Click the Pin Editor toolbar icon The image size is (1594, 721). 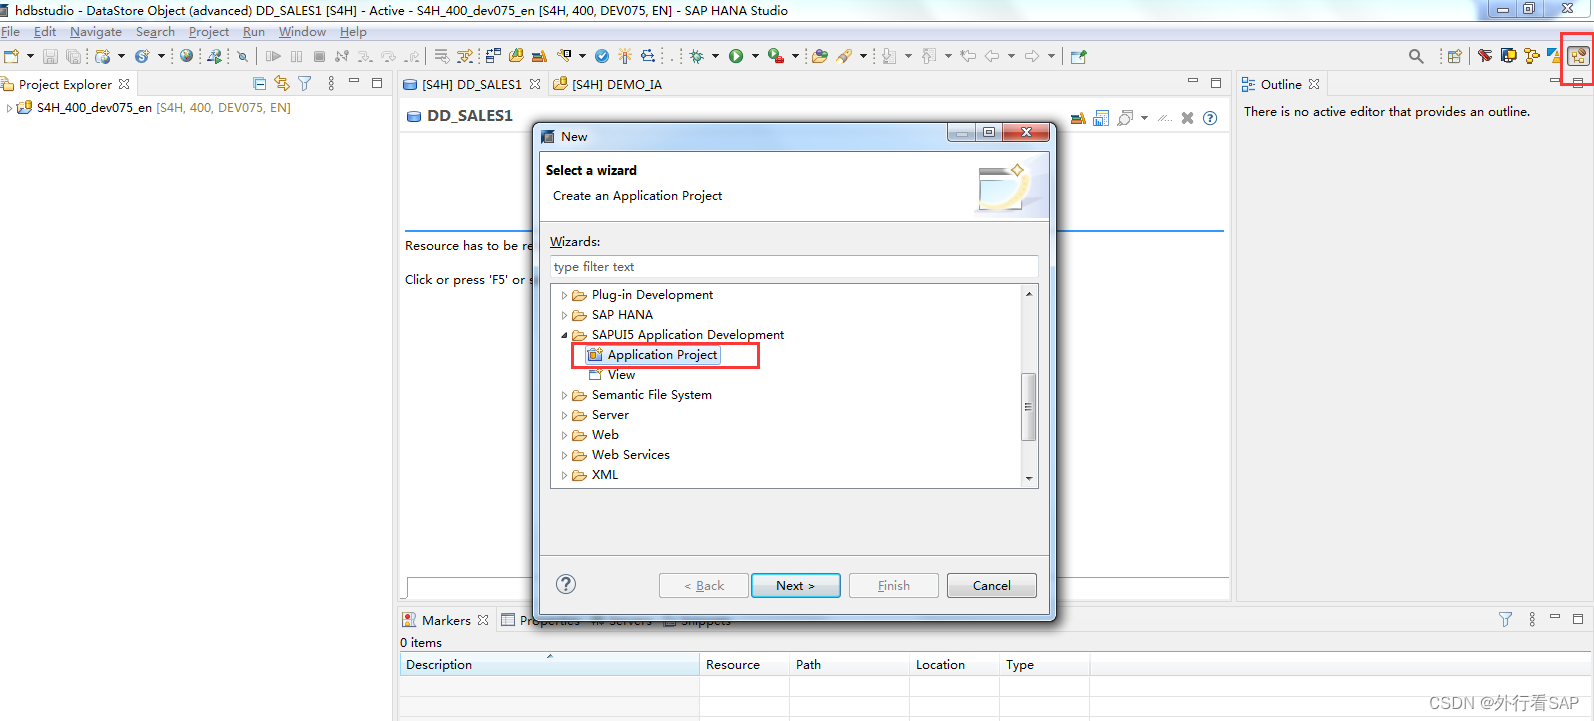1079,56
